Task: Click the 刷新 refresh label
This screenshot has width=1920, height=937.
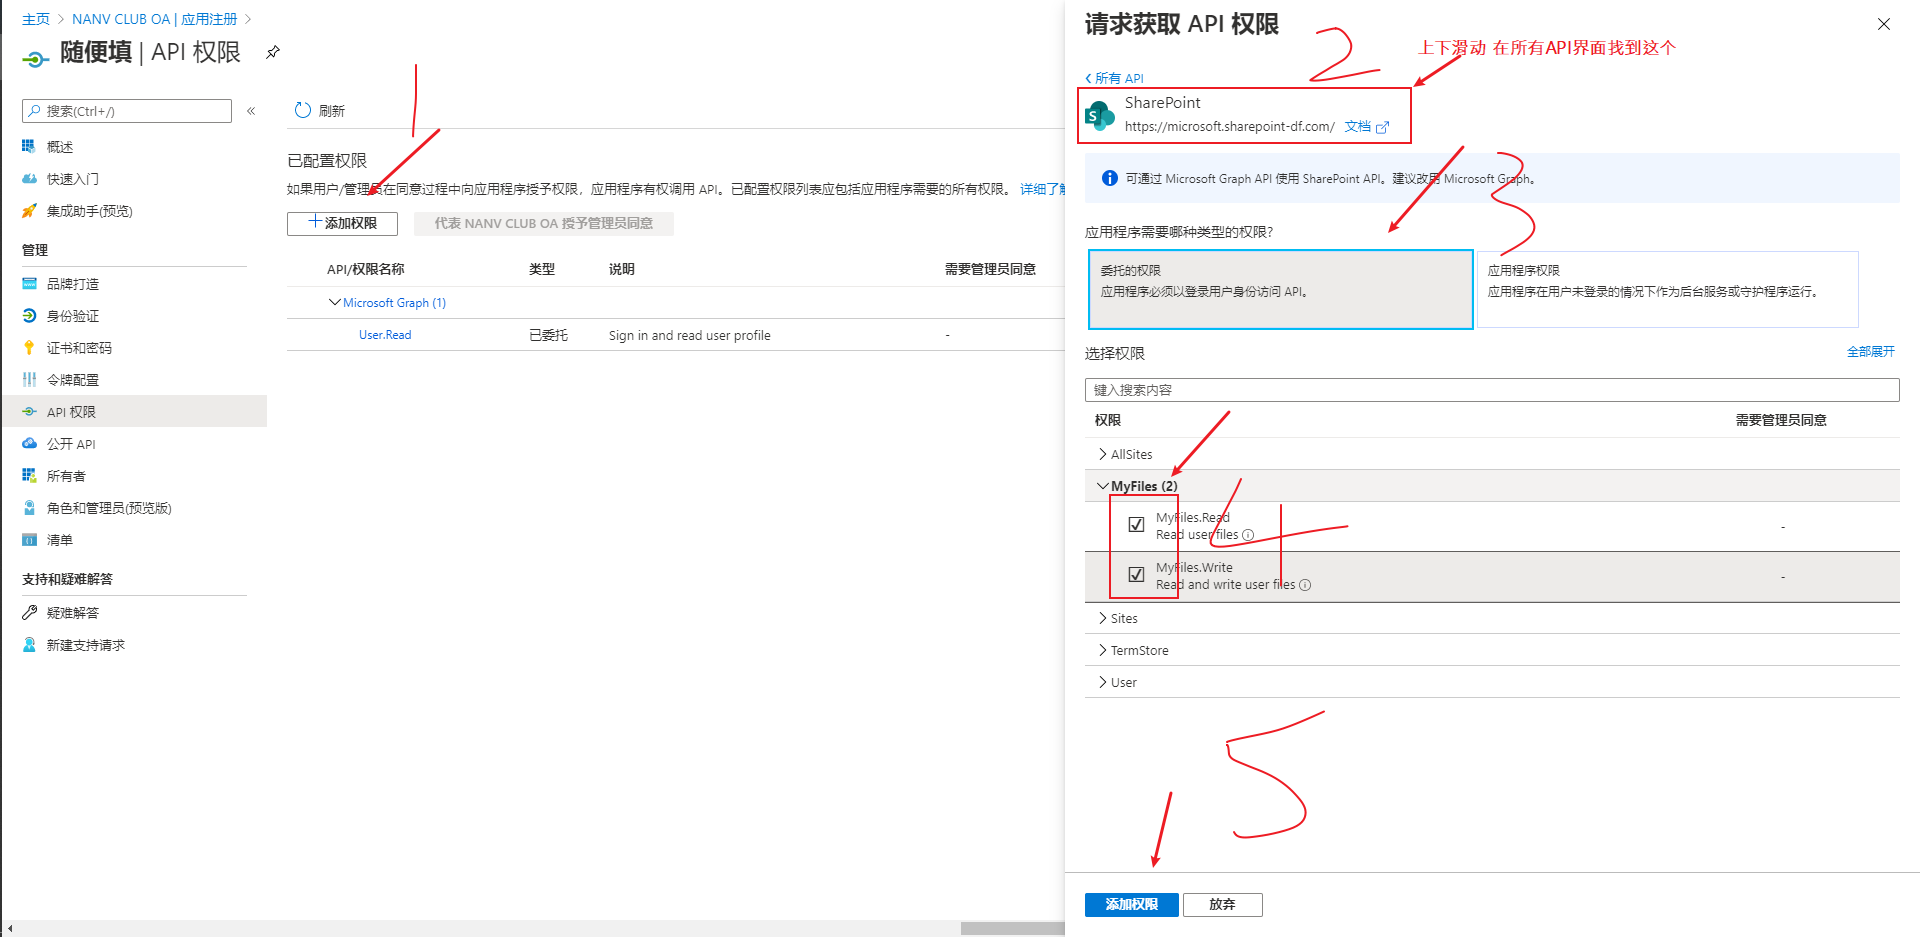Action: 332,111
